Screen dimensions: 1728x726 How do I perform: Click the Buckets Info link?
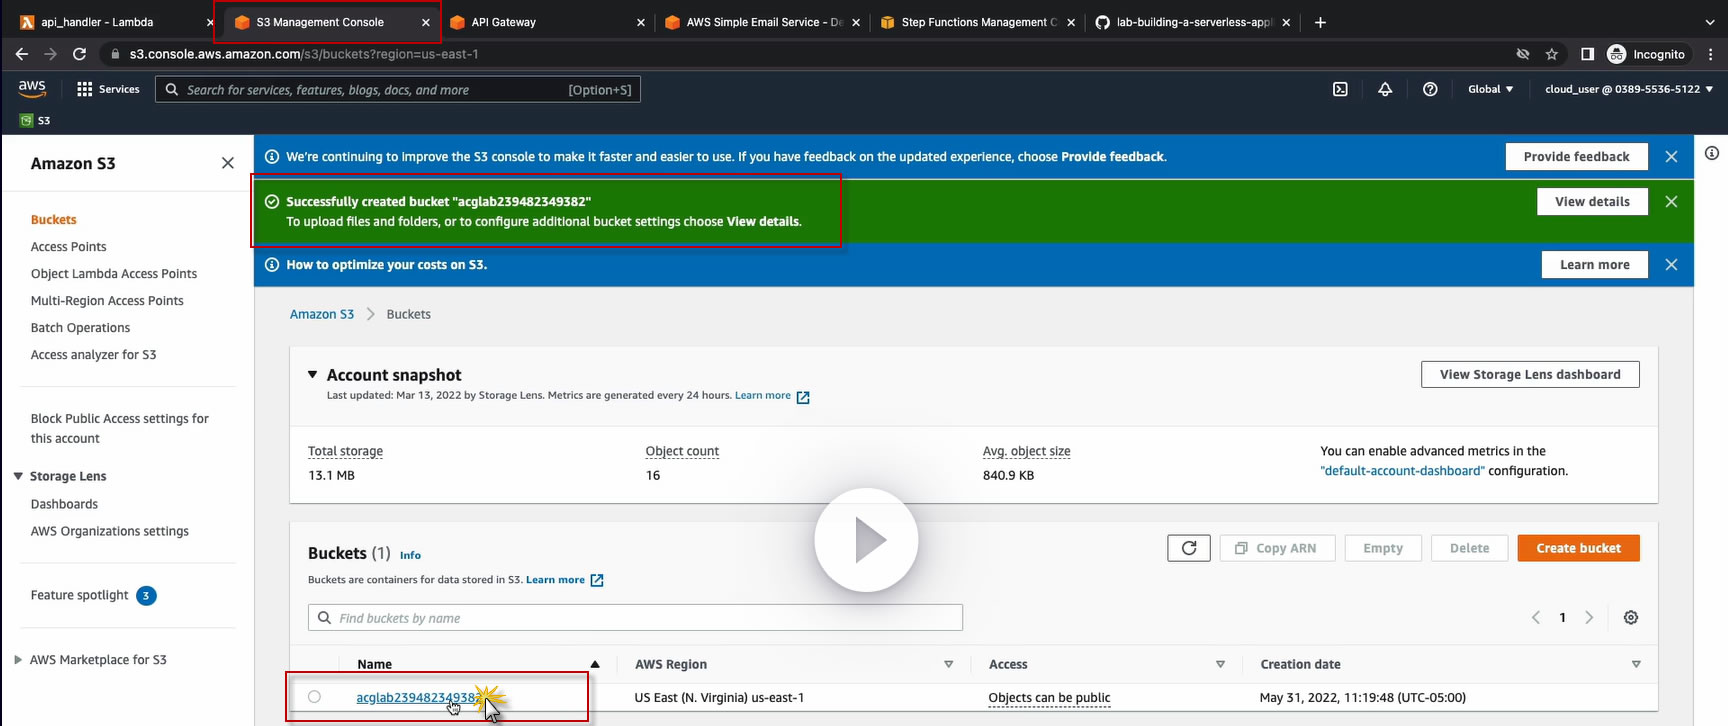(410, 555)
